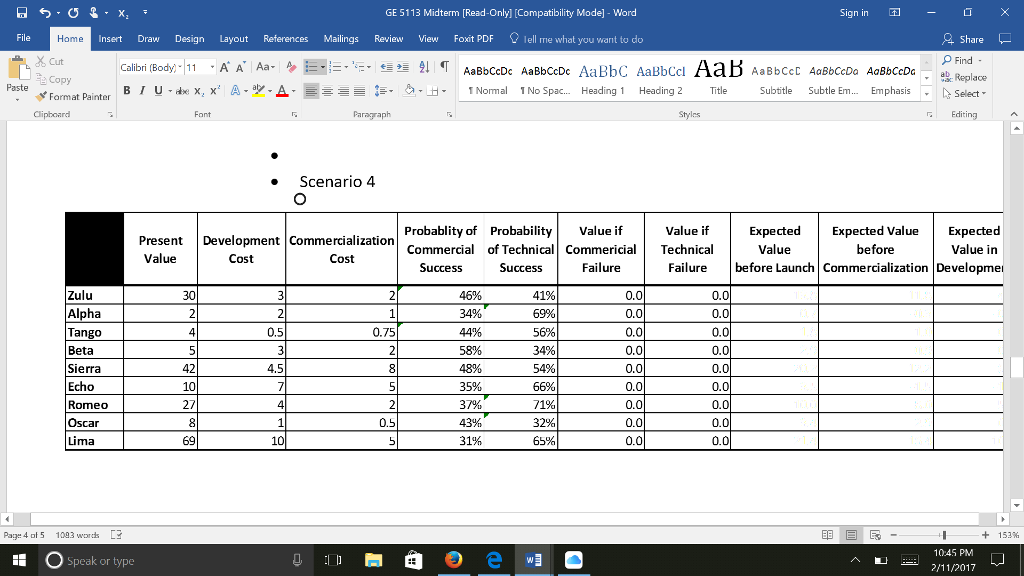Open the Calibri font name dropdown
1024x576 pixels.
[x=180, y=67]
